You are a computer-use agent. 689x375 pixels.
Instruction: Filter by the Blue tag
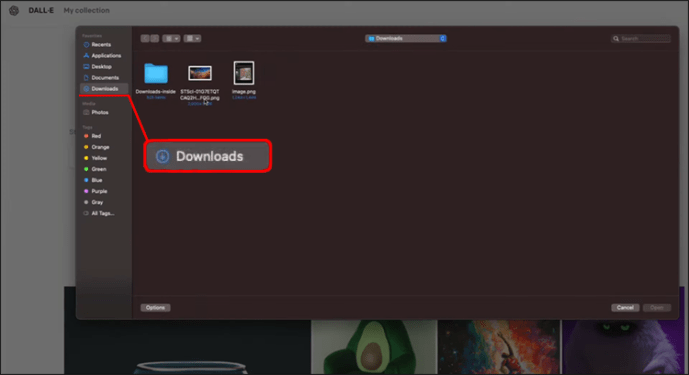pyautogui.click(x=93, y=180)
